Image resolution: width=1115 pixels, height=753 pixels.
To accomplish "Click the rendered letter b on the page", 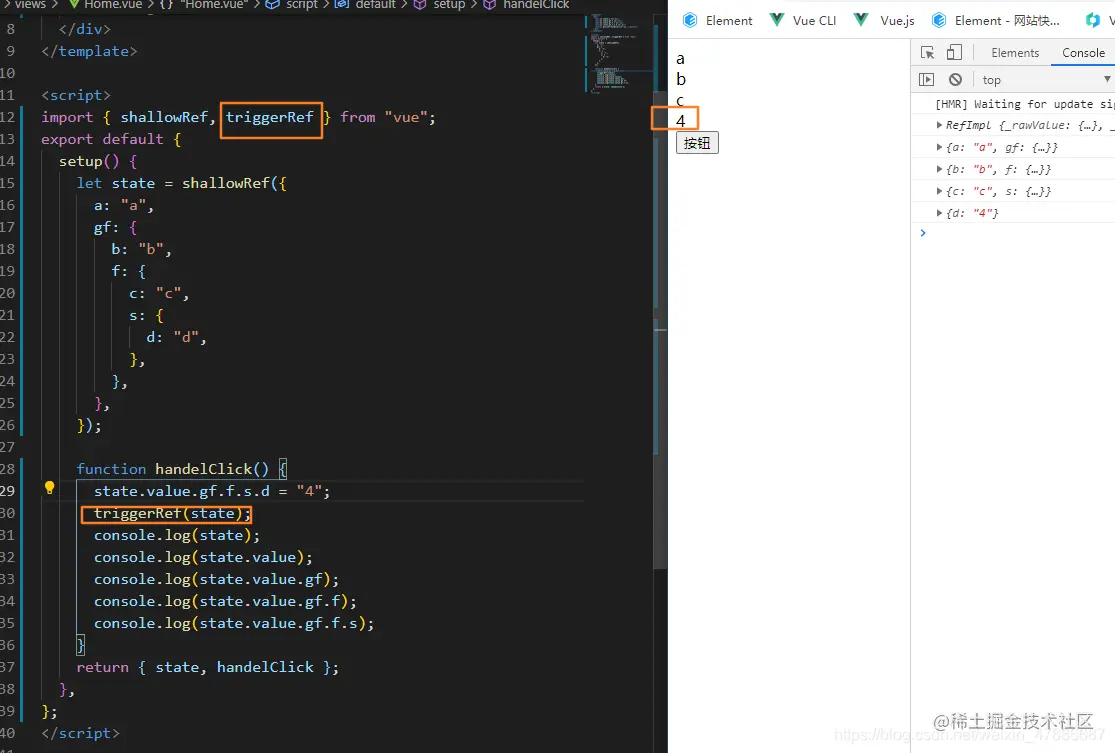I will [x=681, y=79].
